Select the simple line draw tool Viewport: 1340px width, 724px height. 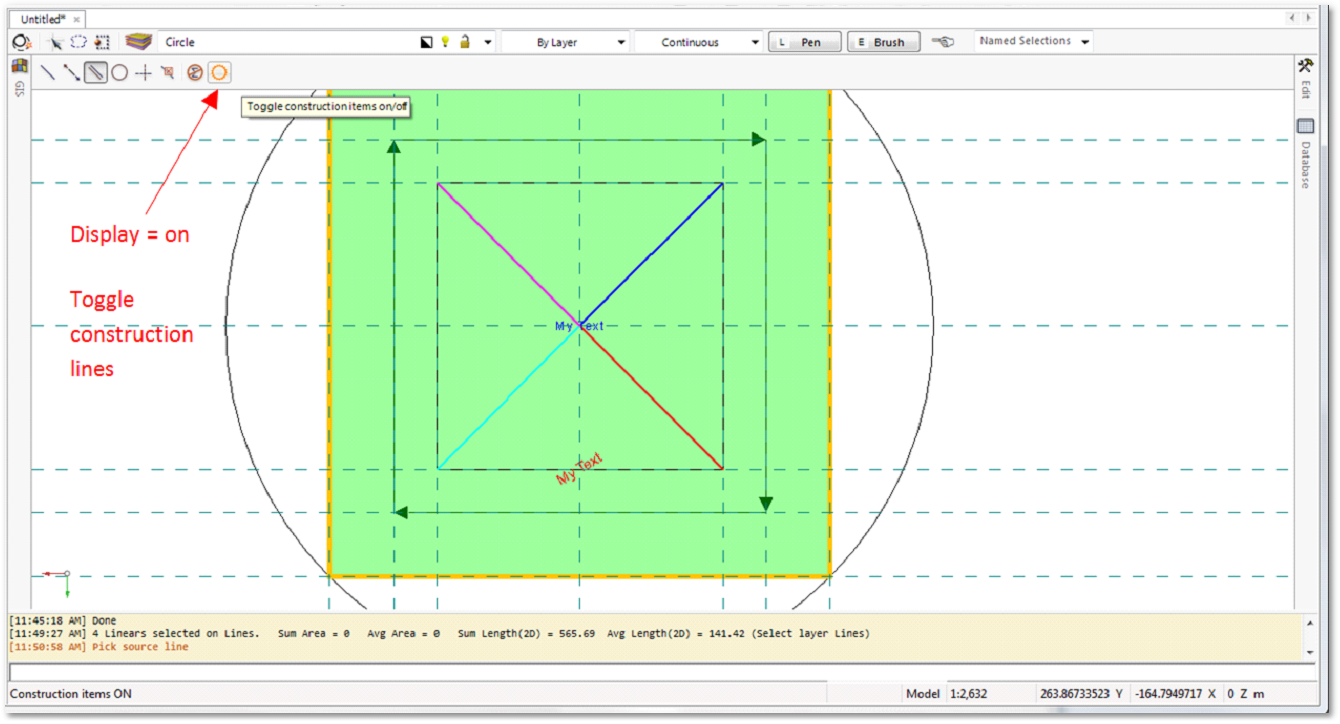click(47, 72)
